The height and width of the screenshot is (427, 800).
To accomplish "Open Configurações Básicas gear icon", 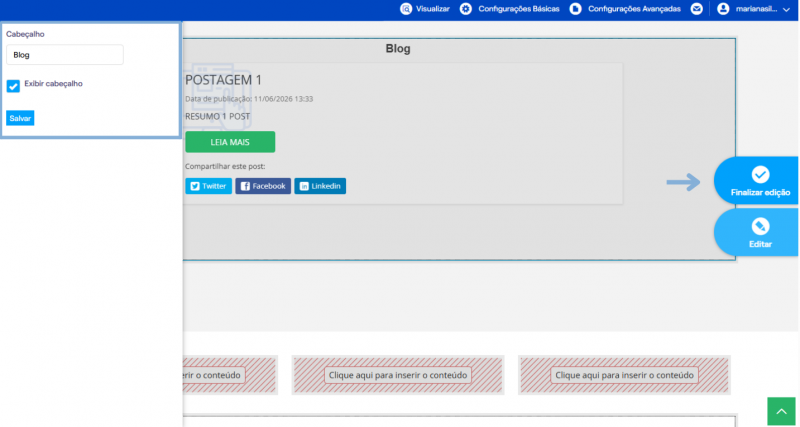I will tap(465, 9).
